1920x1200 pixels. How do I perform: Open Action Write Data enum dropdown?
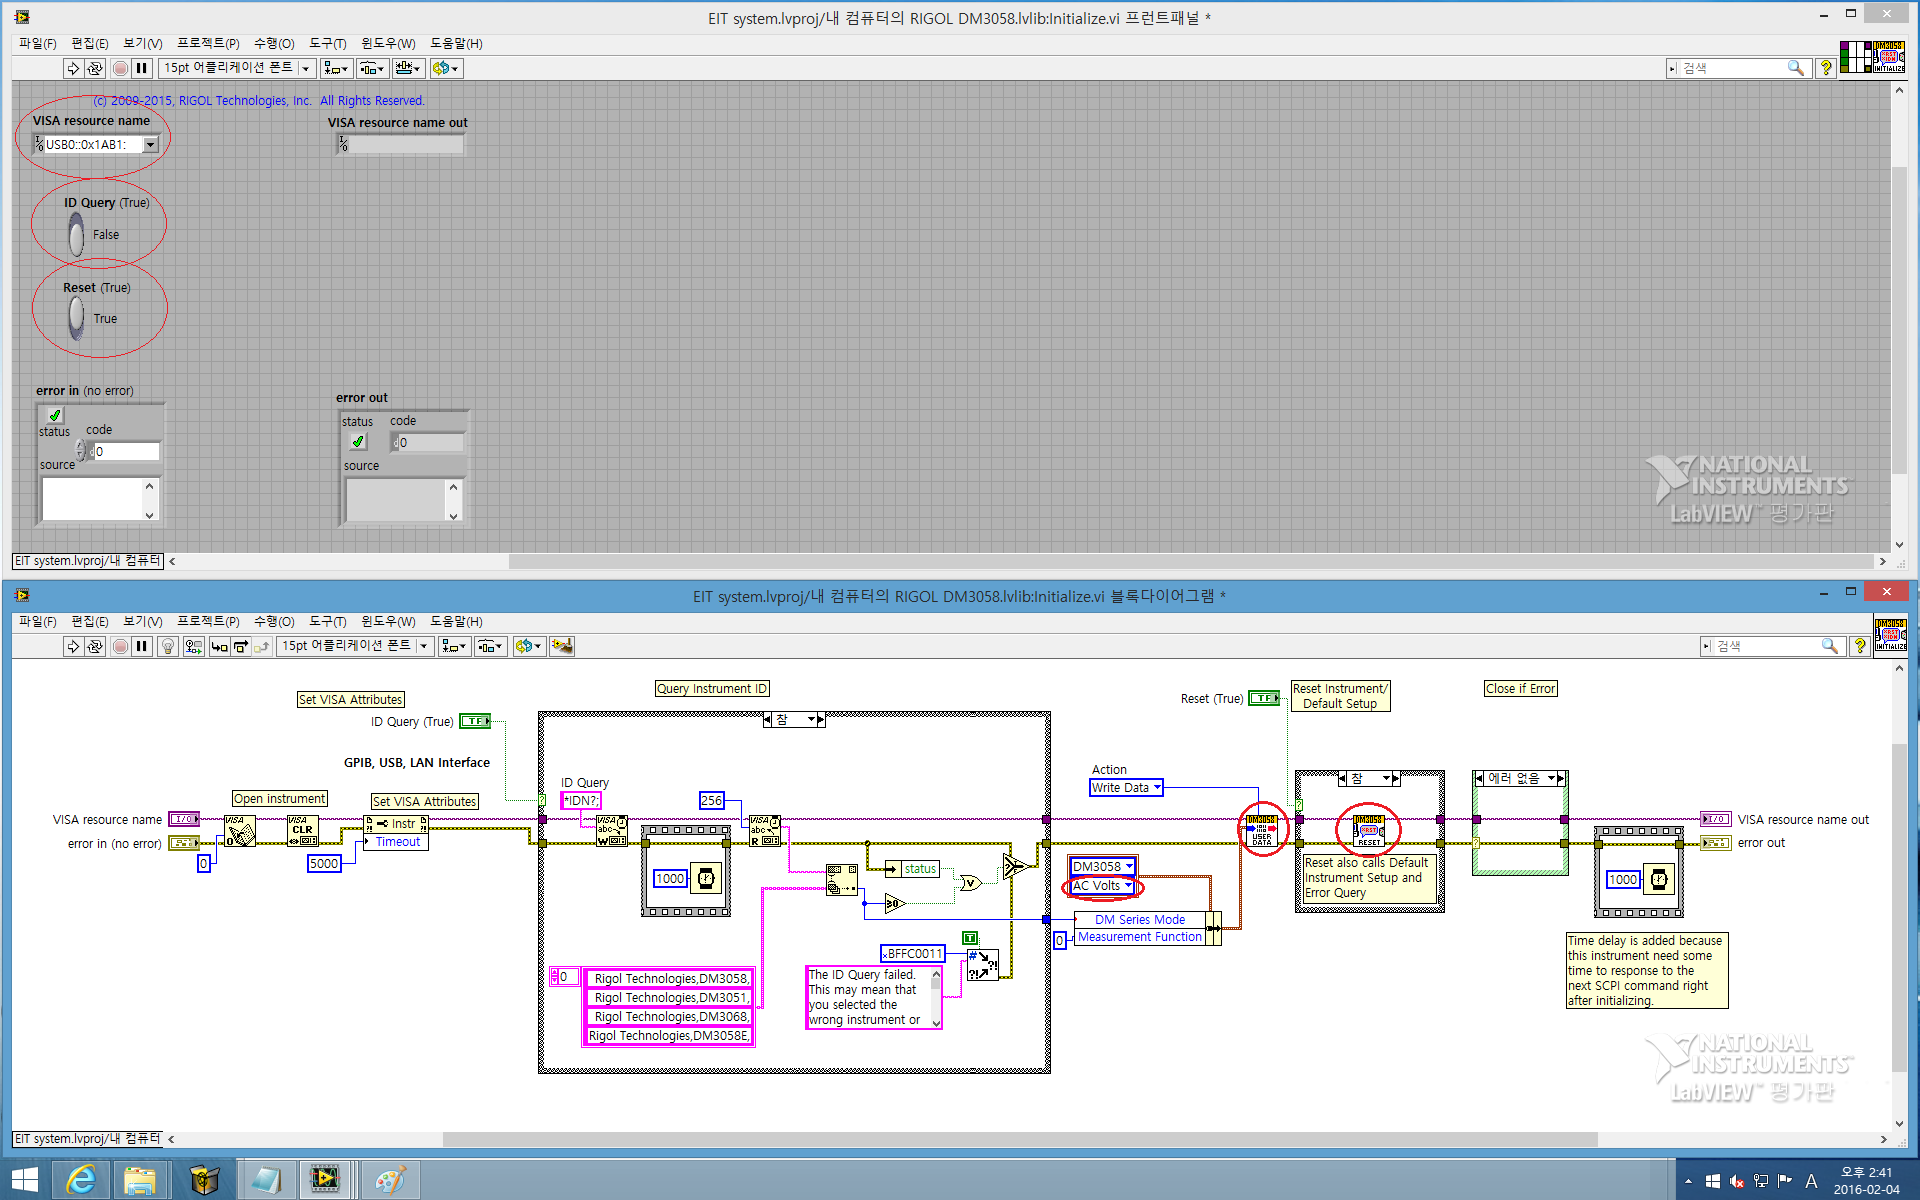coord(1126,788)
